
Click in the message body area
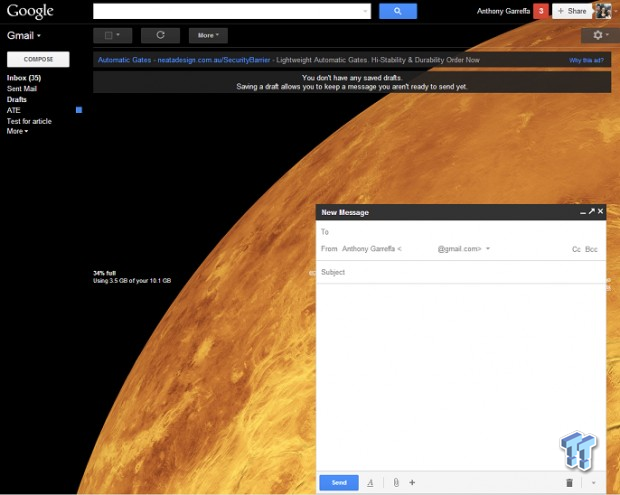click(461, 377)
